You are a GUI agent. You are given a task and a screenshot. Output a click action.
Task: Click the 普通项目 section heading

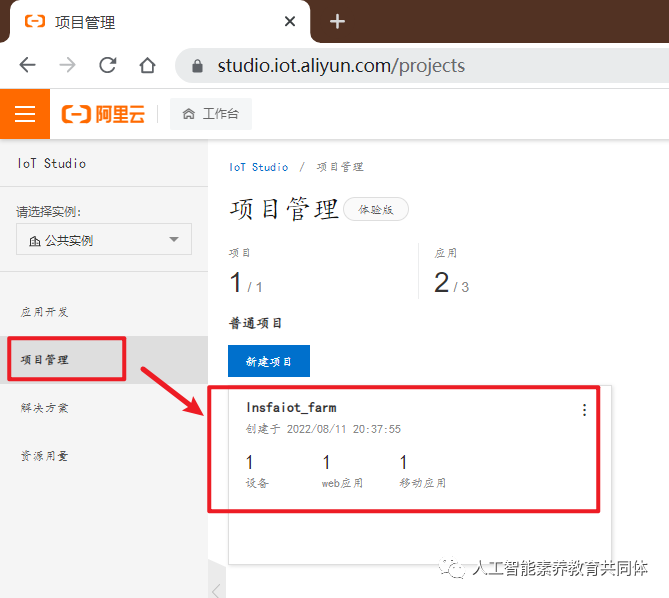pyautogui.click(x=256, y=323)
